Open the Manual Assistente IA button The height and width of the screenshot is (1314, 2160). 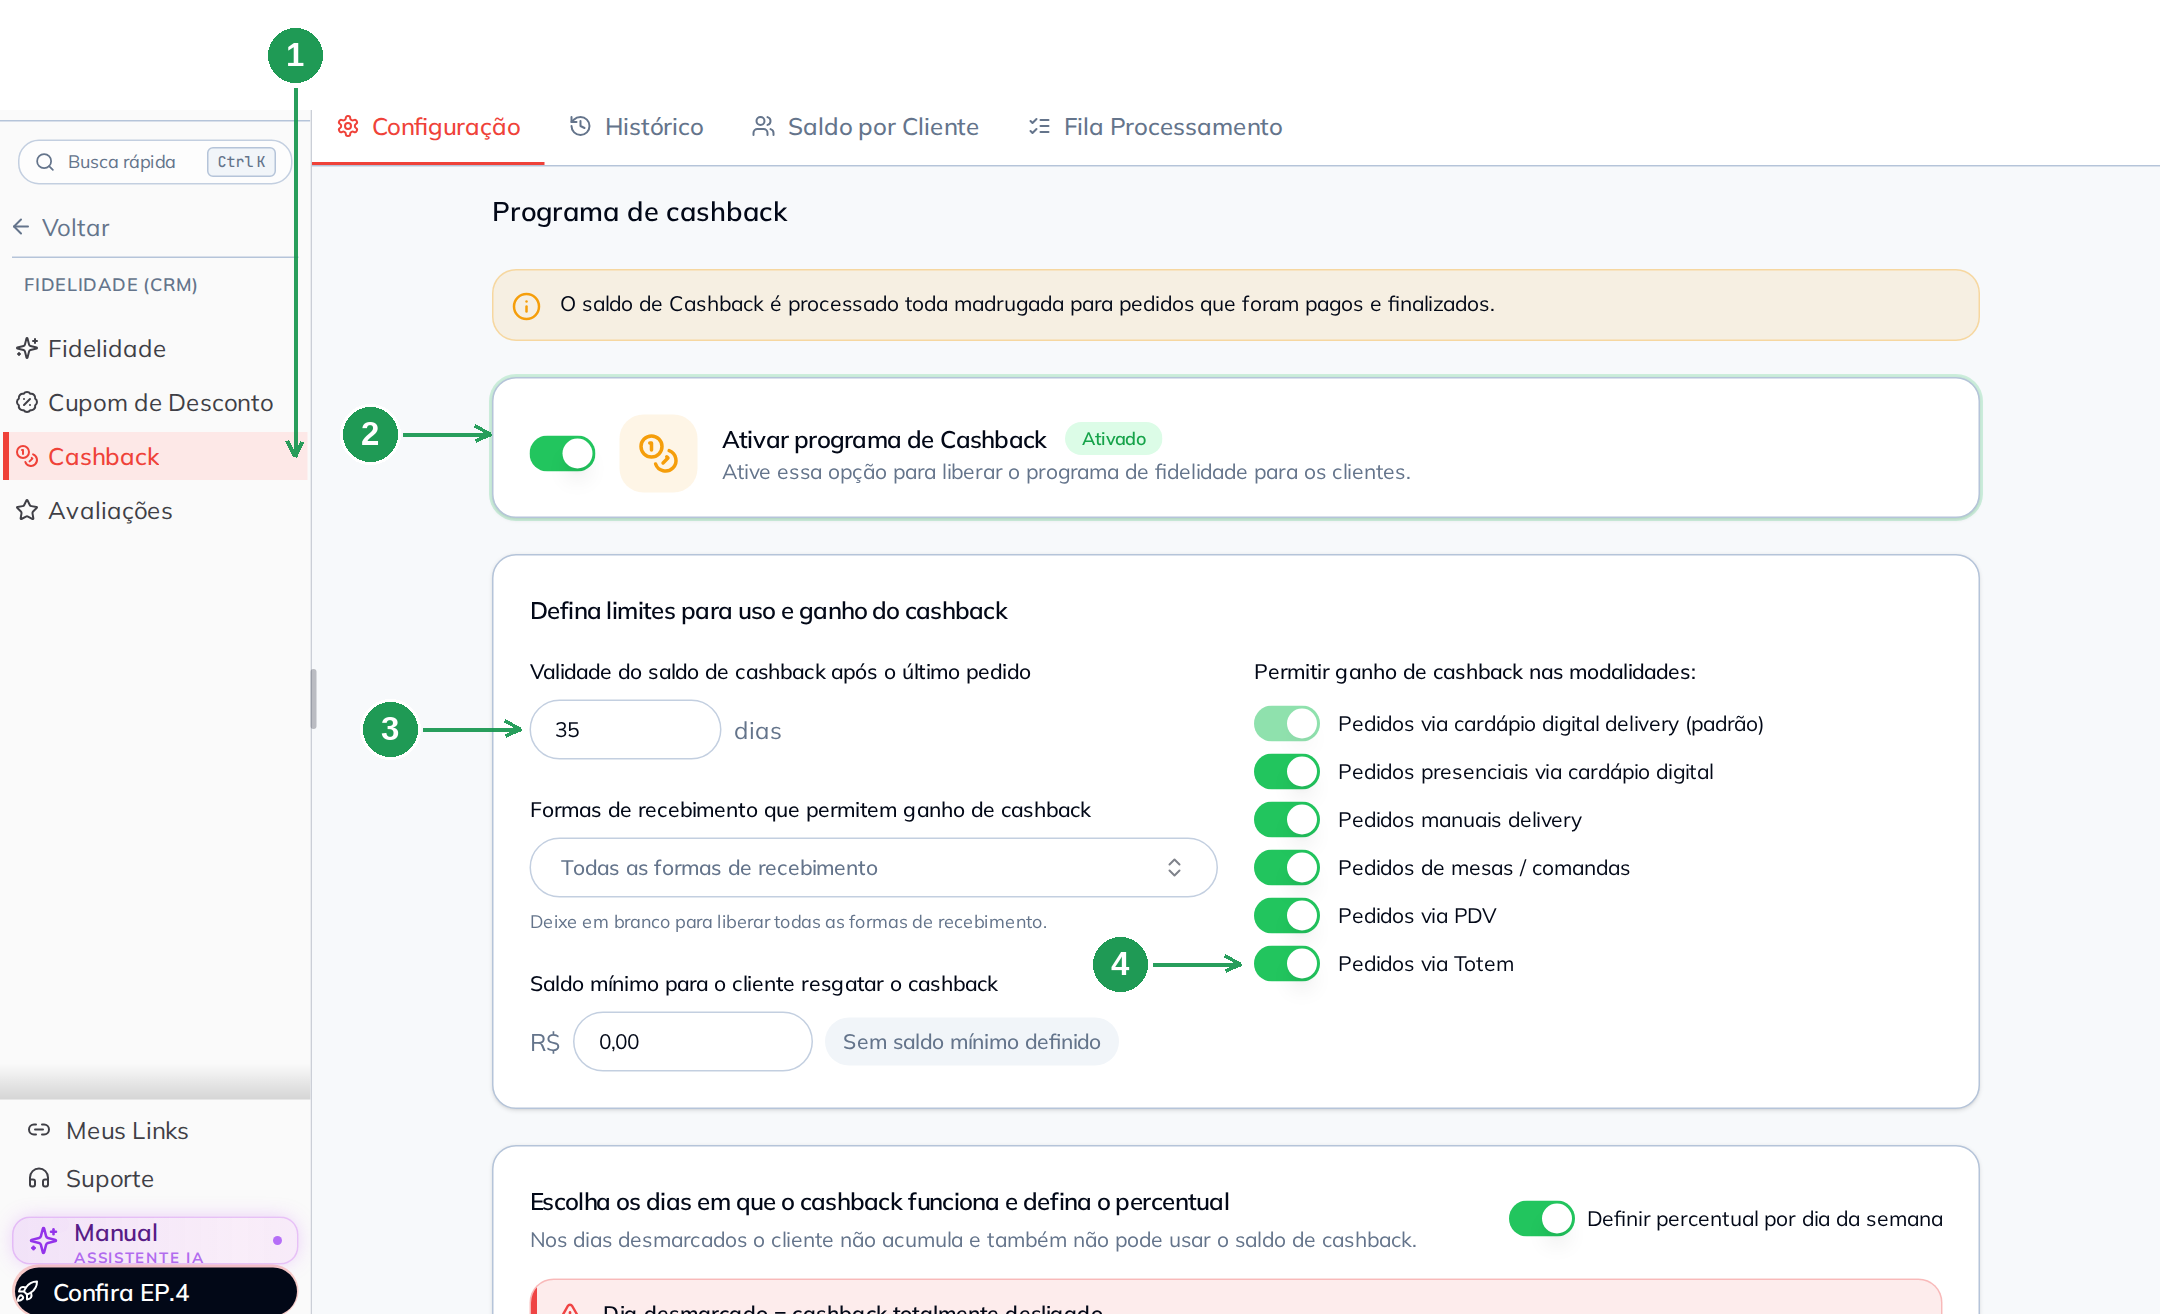(155, 1240)
